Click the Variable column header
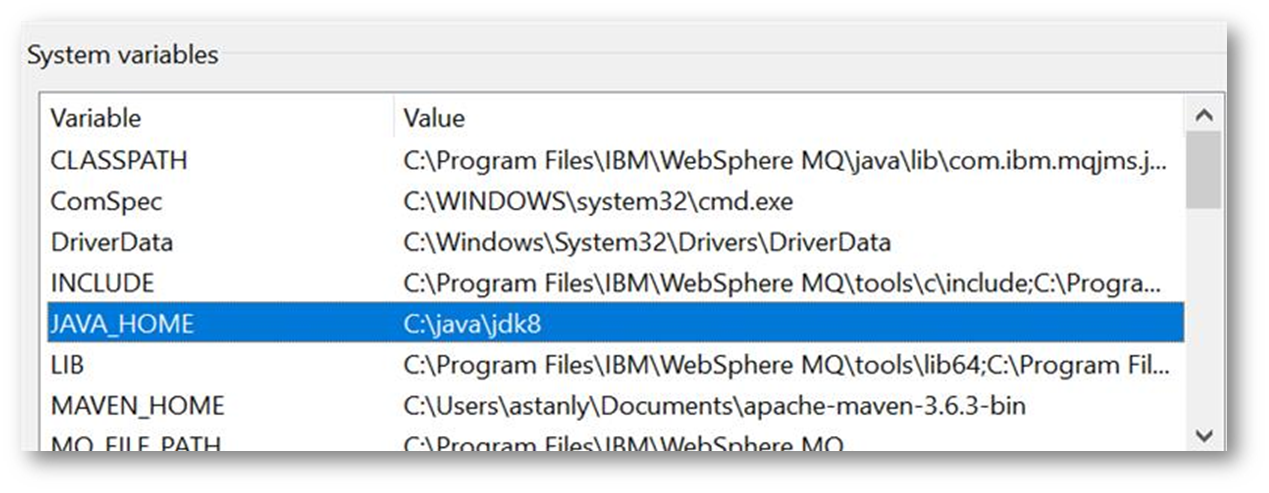This screenshot has height=493, width=1269. click(96, 118)
